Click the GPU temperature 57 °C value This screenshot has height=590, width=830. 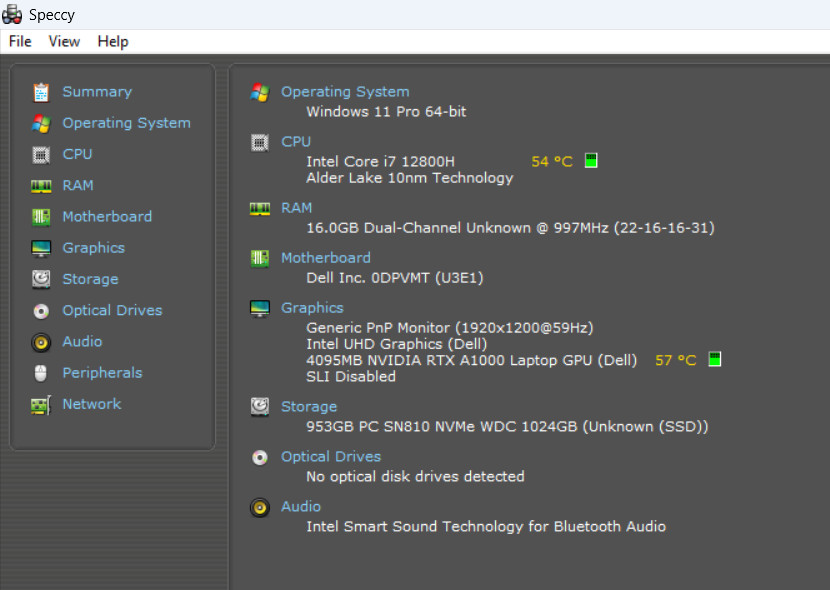675,360
